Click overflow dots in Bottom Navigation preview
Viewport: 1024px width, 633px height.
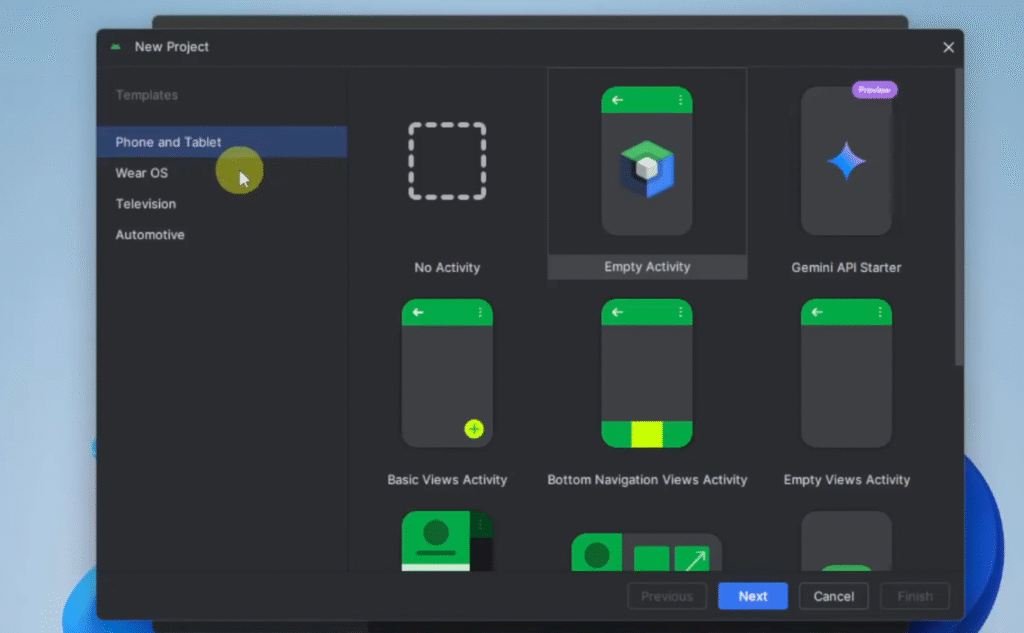click(x=680, y=312)
